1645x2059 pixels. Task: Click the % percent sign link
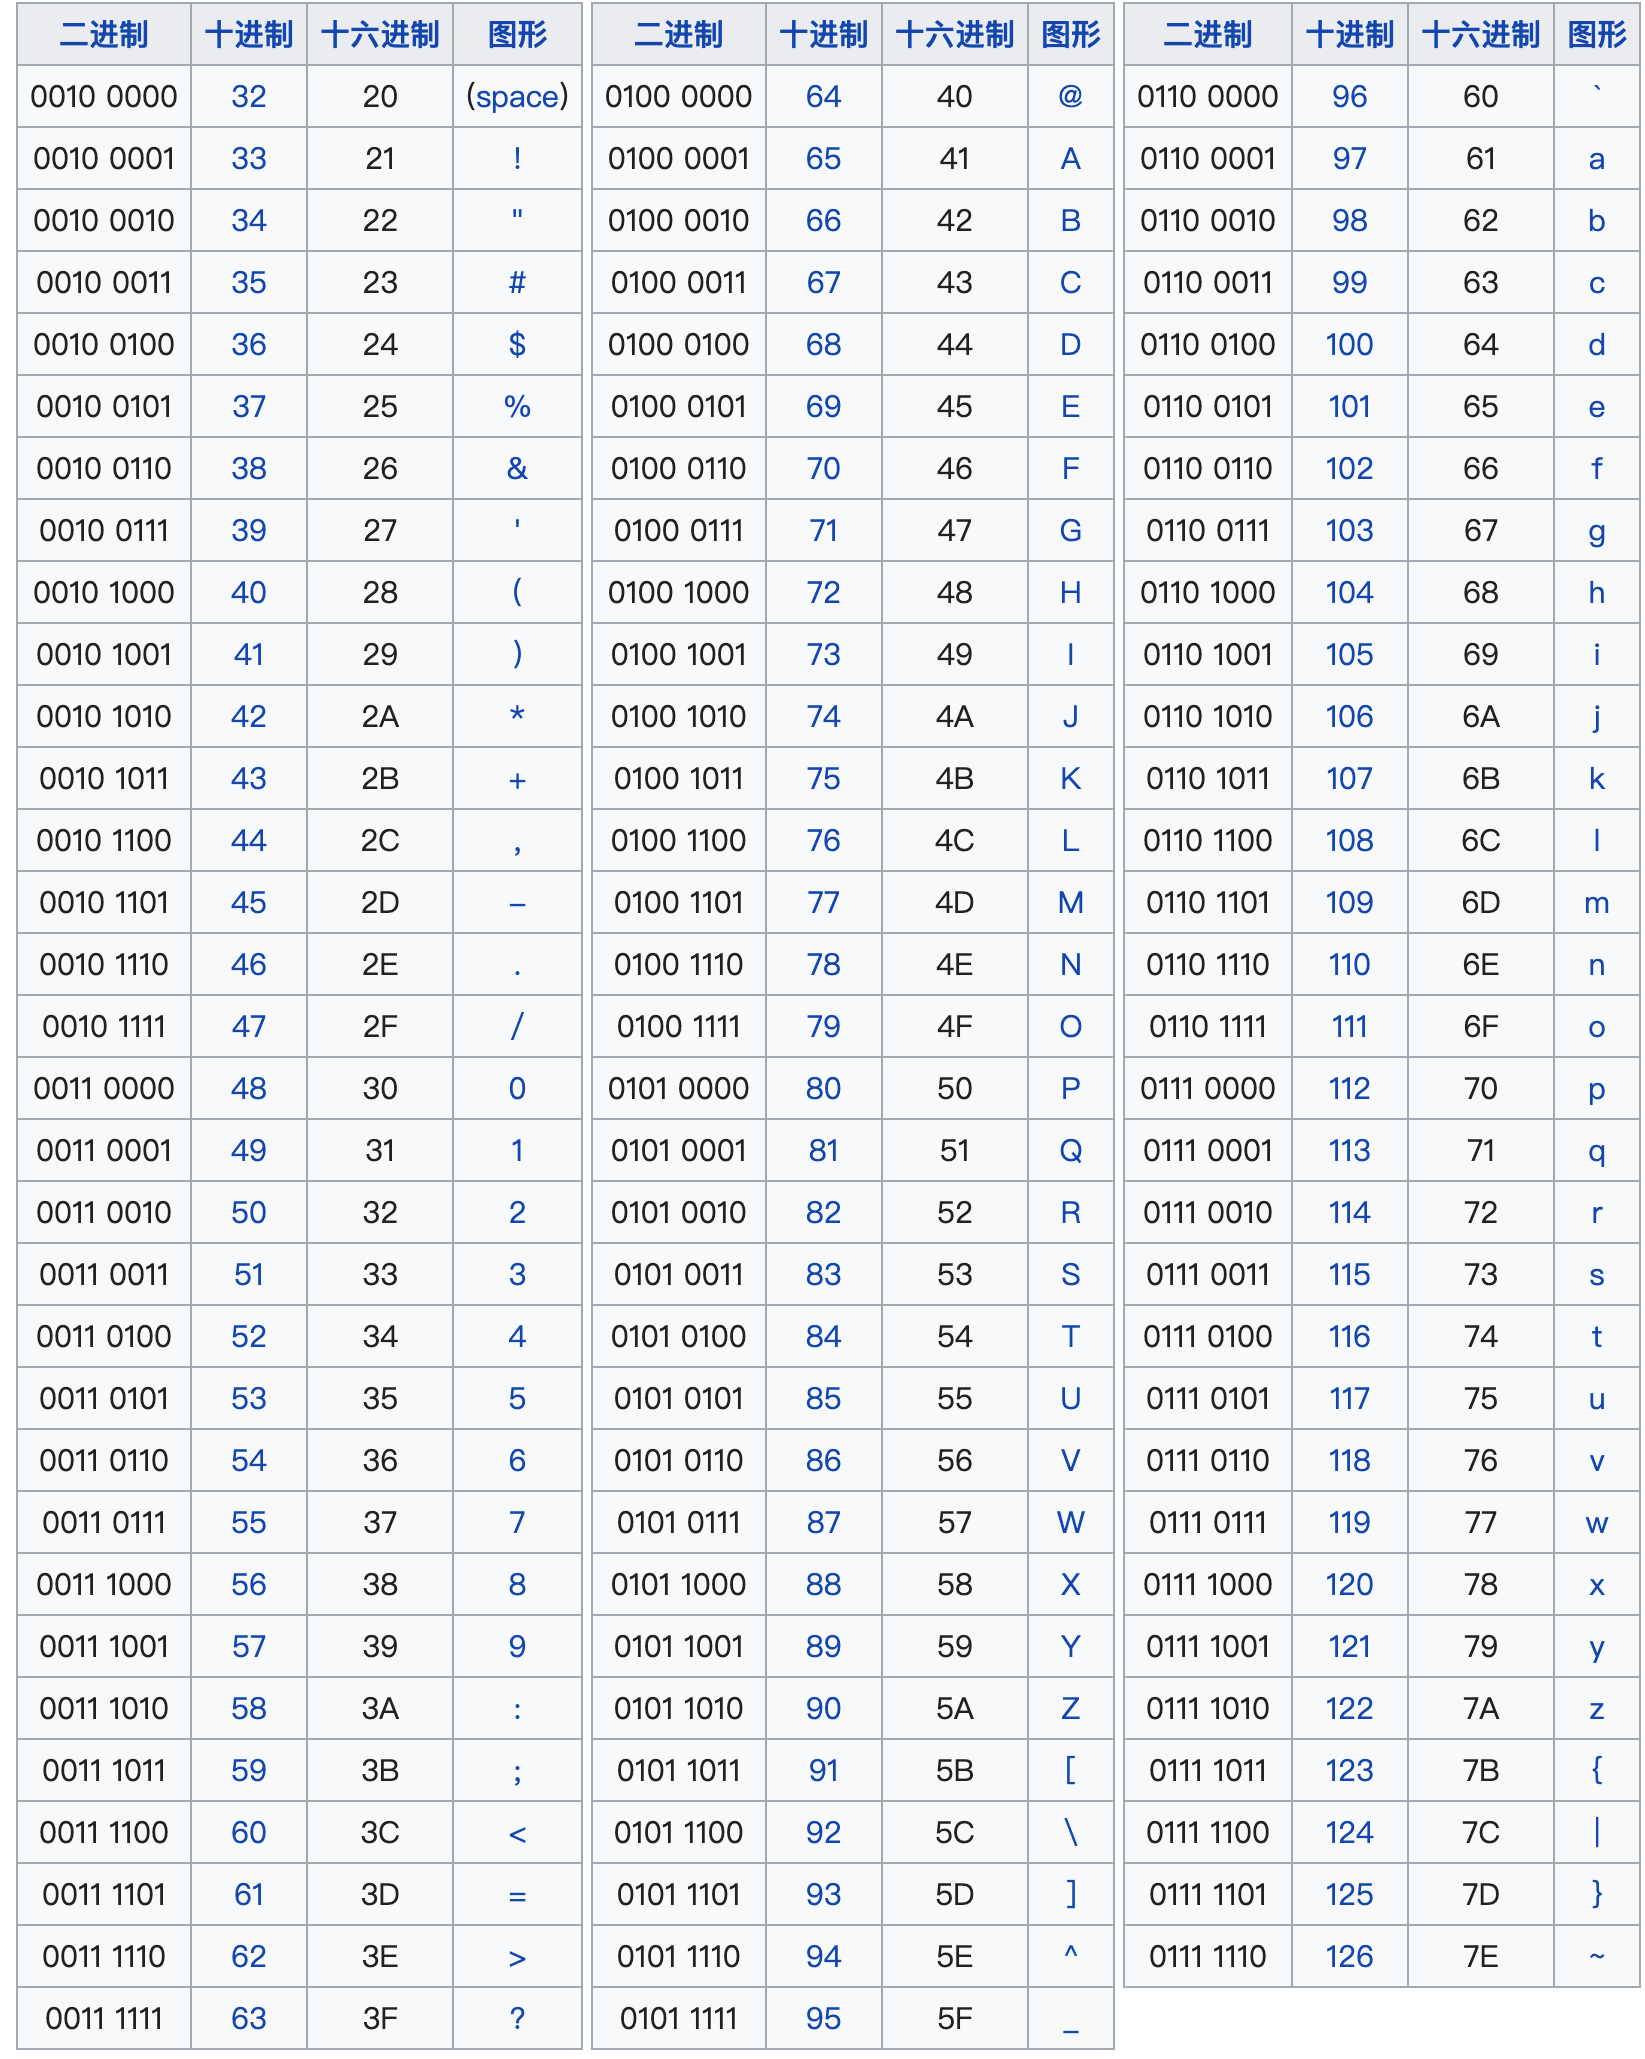point(517,407)
